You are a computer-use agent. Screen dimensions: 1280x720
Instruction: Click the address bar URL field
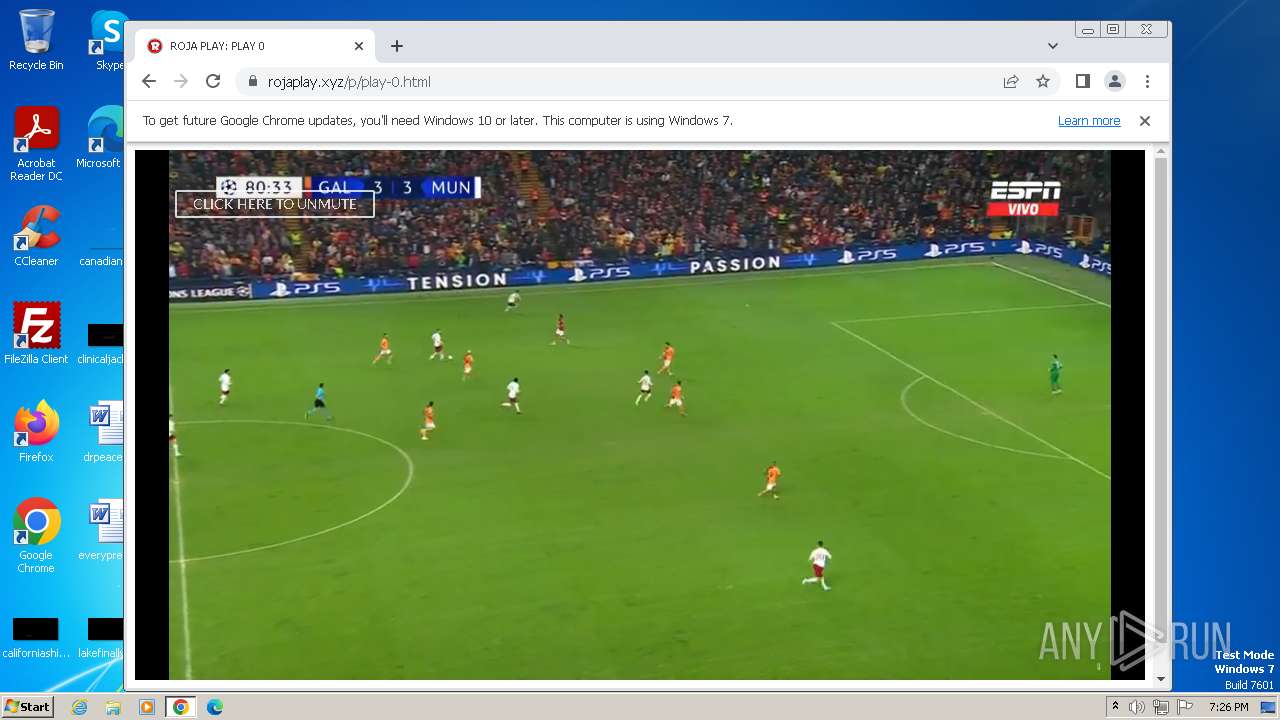(620, 82)
